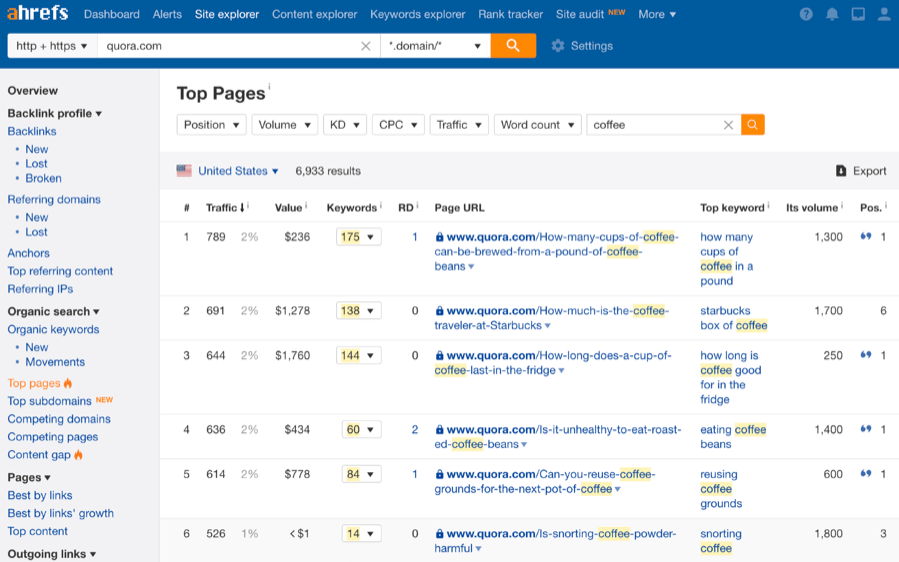Collapse the Organic search section

point(53,311)
